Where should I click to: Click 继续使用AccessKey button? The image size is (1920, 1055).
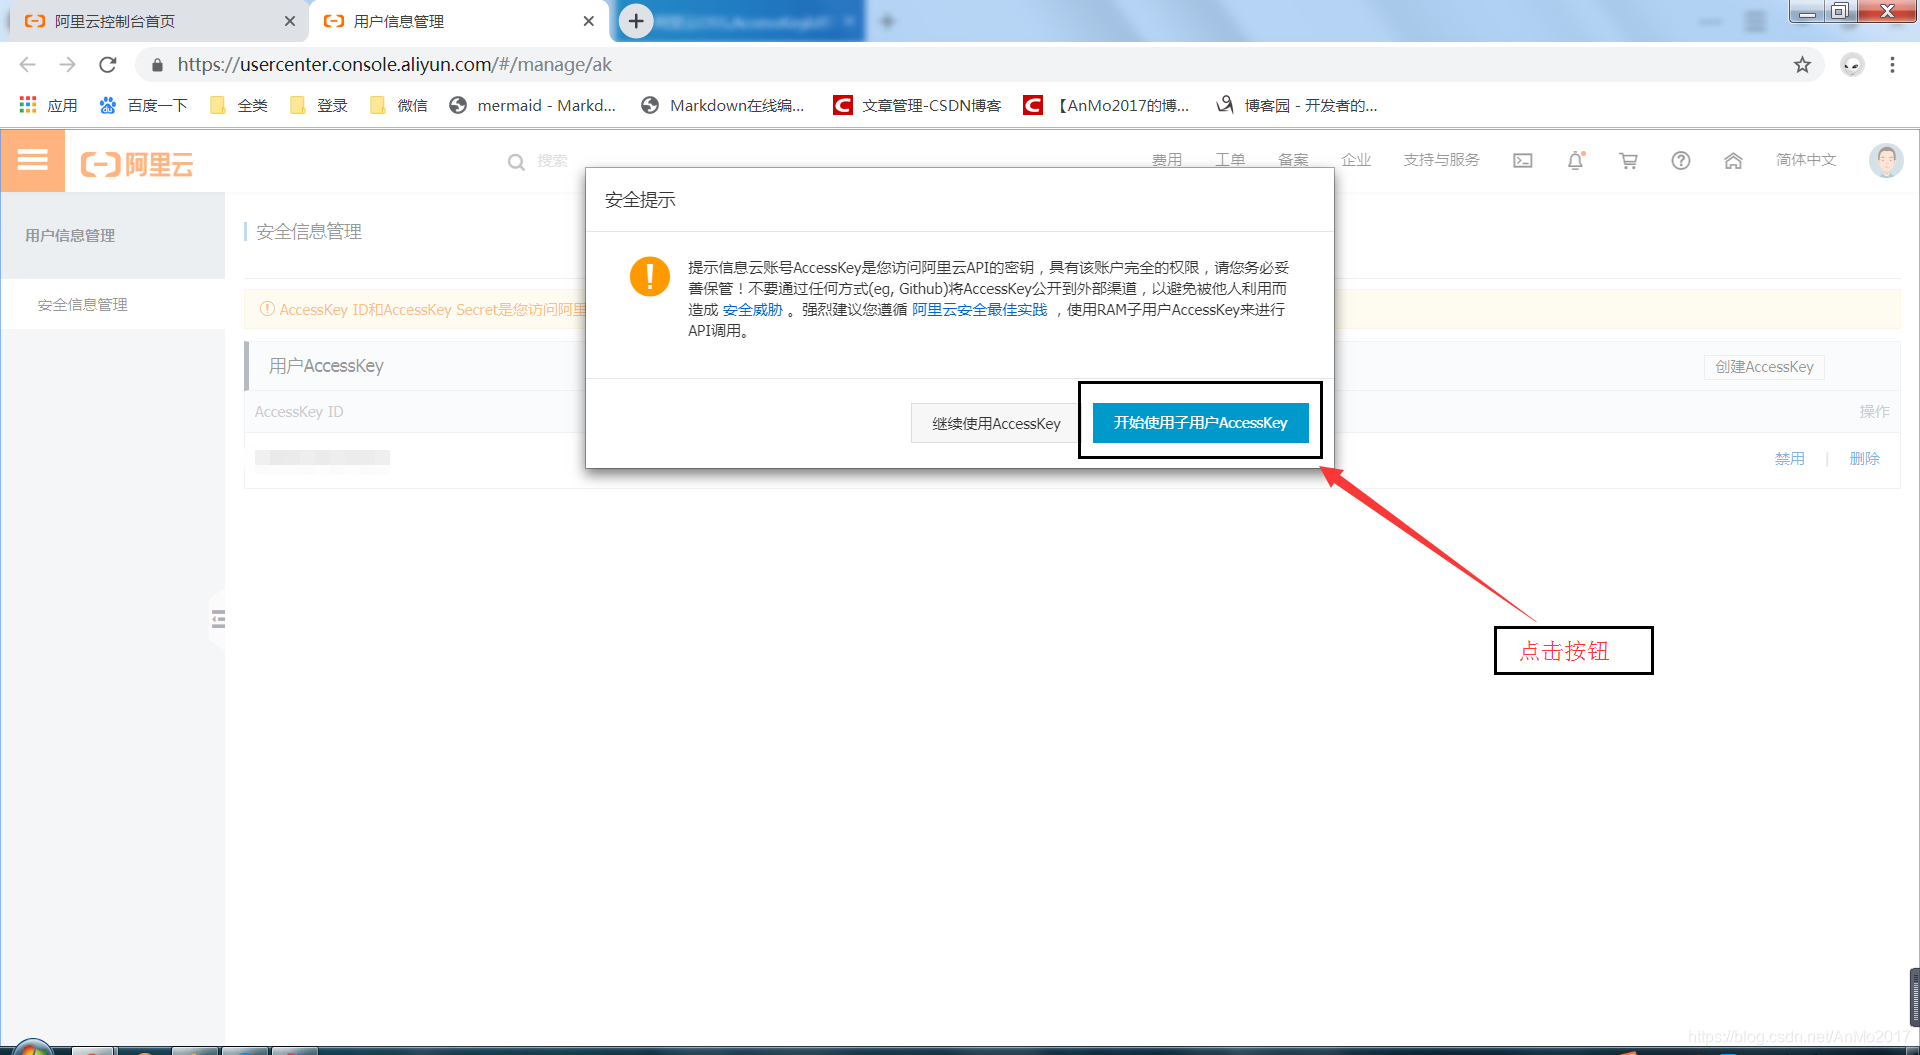point(996,423)
